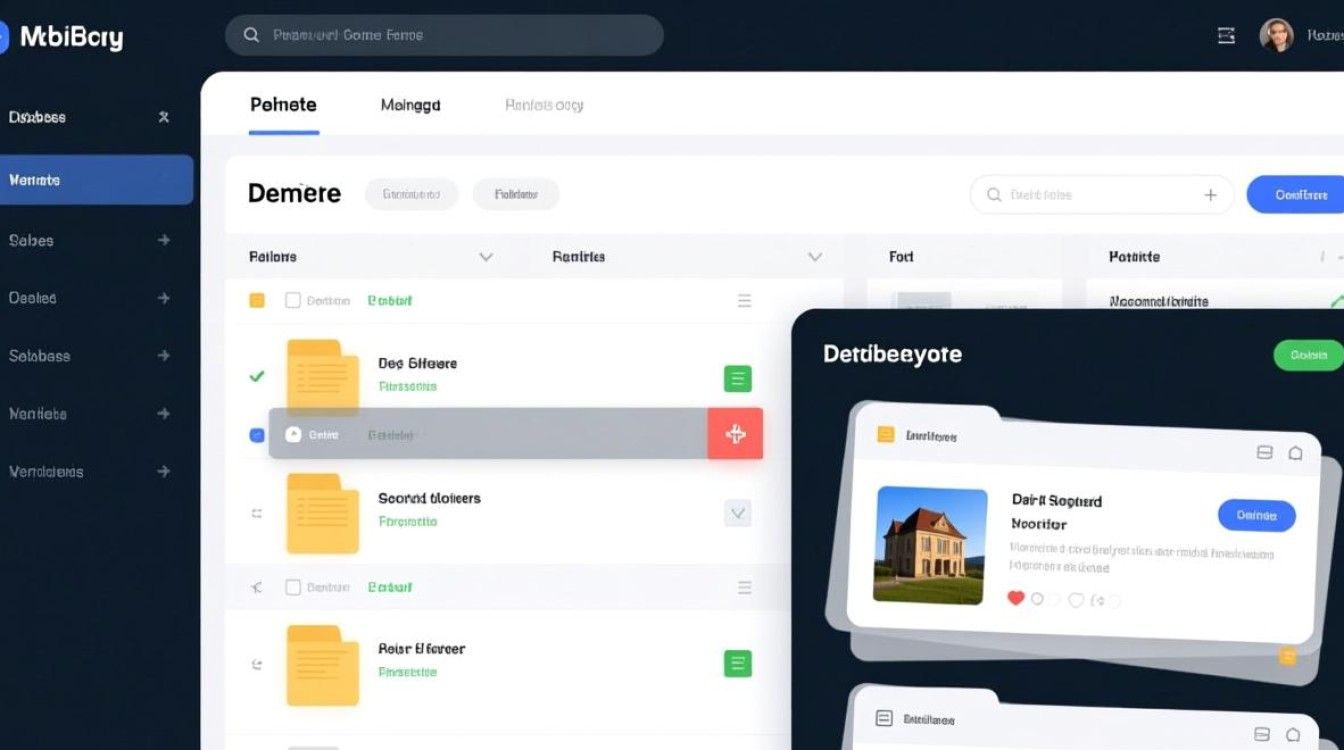The image size is (1344, 750).
Task: Click hamburger menu icon on first group row
Action: click(744, 301)
